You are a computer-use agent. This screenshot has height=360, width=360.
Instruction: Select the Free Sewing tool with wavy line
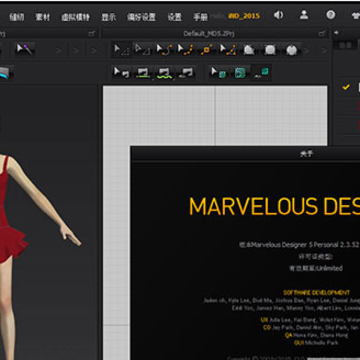click(165, 73)
